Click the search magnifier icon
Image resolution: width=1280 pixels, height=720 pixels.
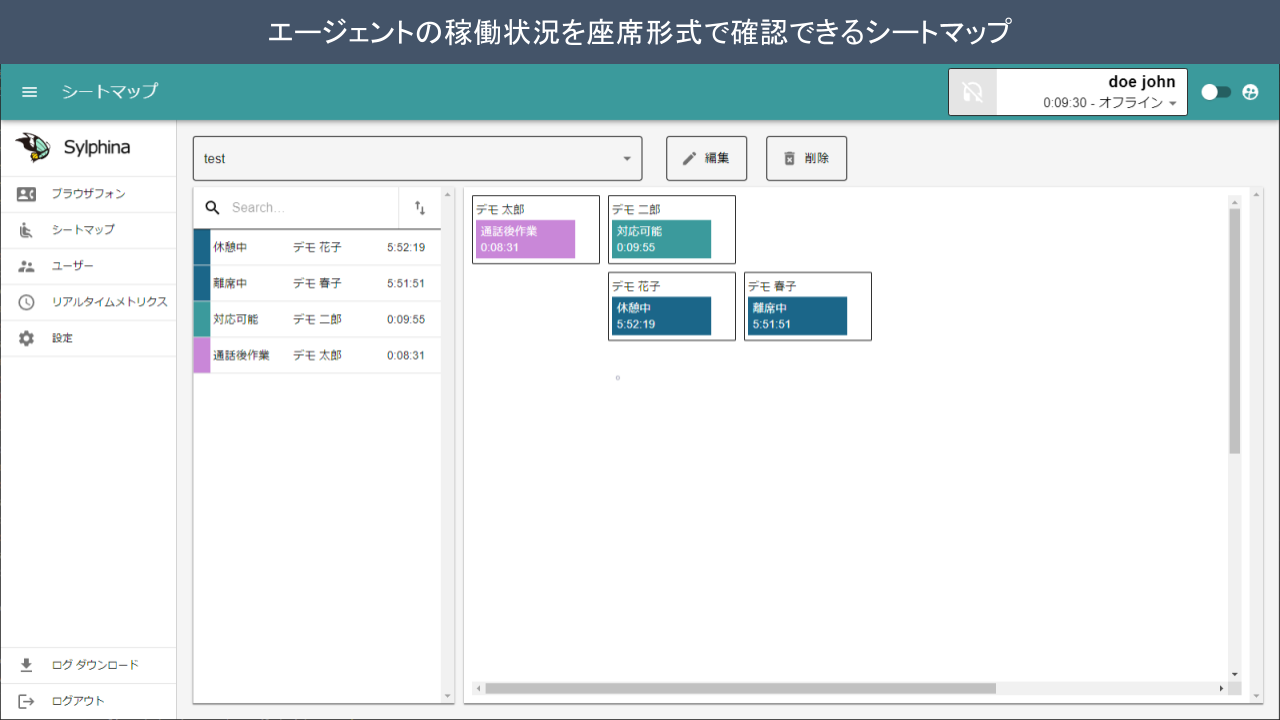(212, 208)
